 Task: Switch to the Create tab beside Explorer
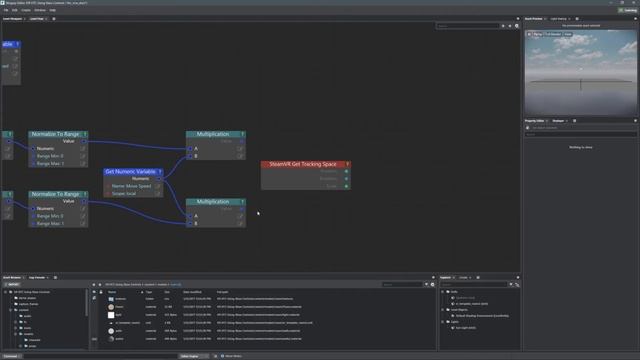(463, 278)
